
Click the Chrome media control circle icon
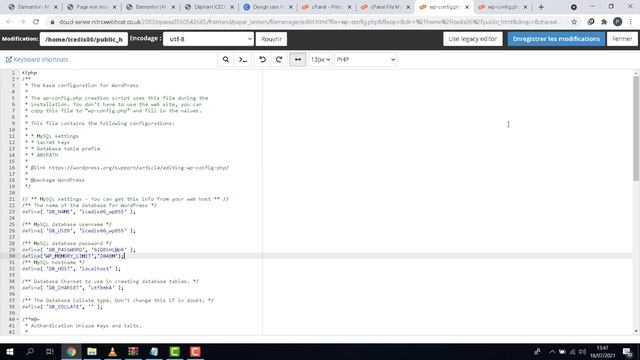click(x=574, y=7)
